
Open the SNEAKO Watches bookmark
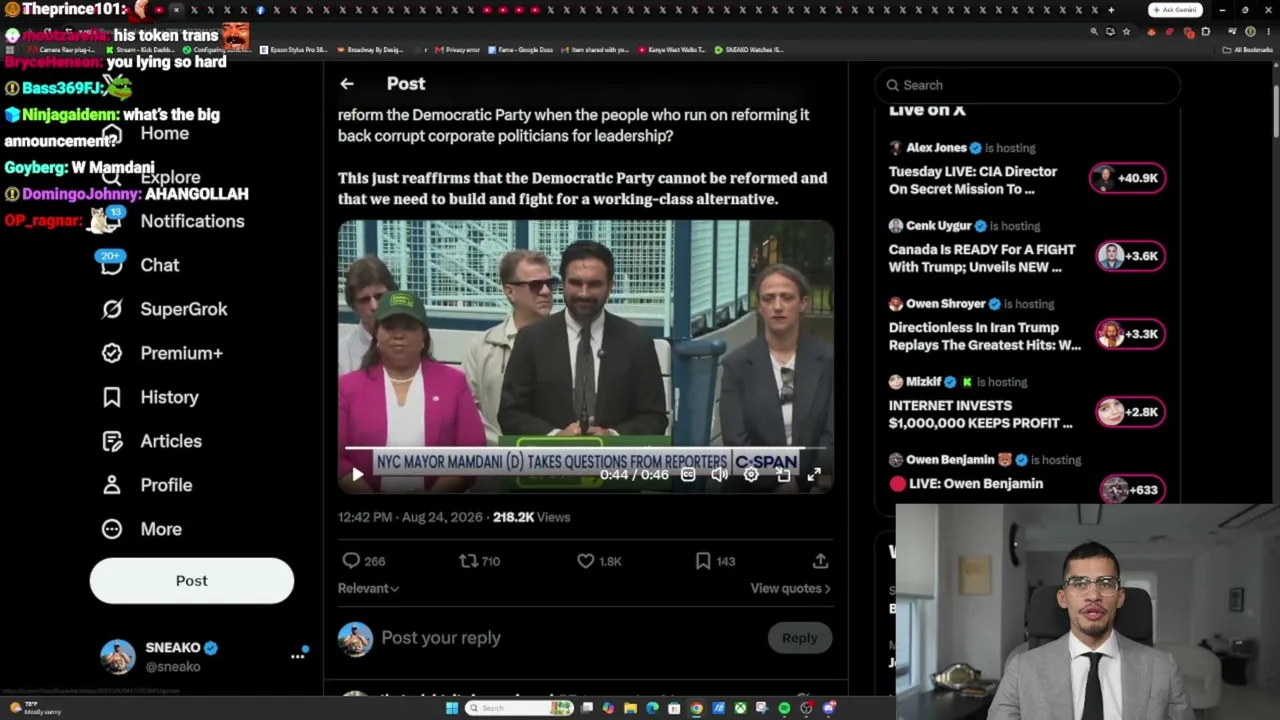[x=749, y=49]
